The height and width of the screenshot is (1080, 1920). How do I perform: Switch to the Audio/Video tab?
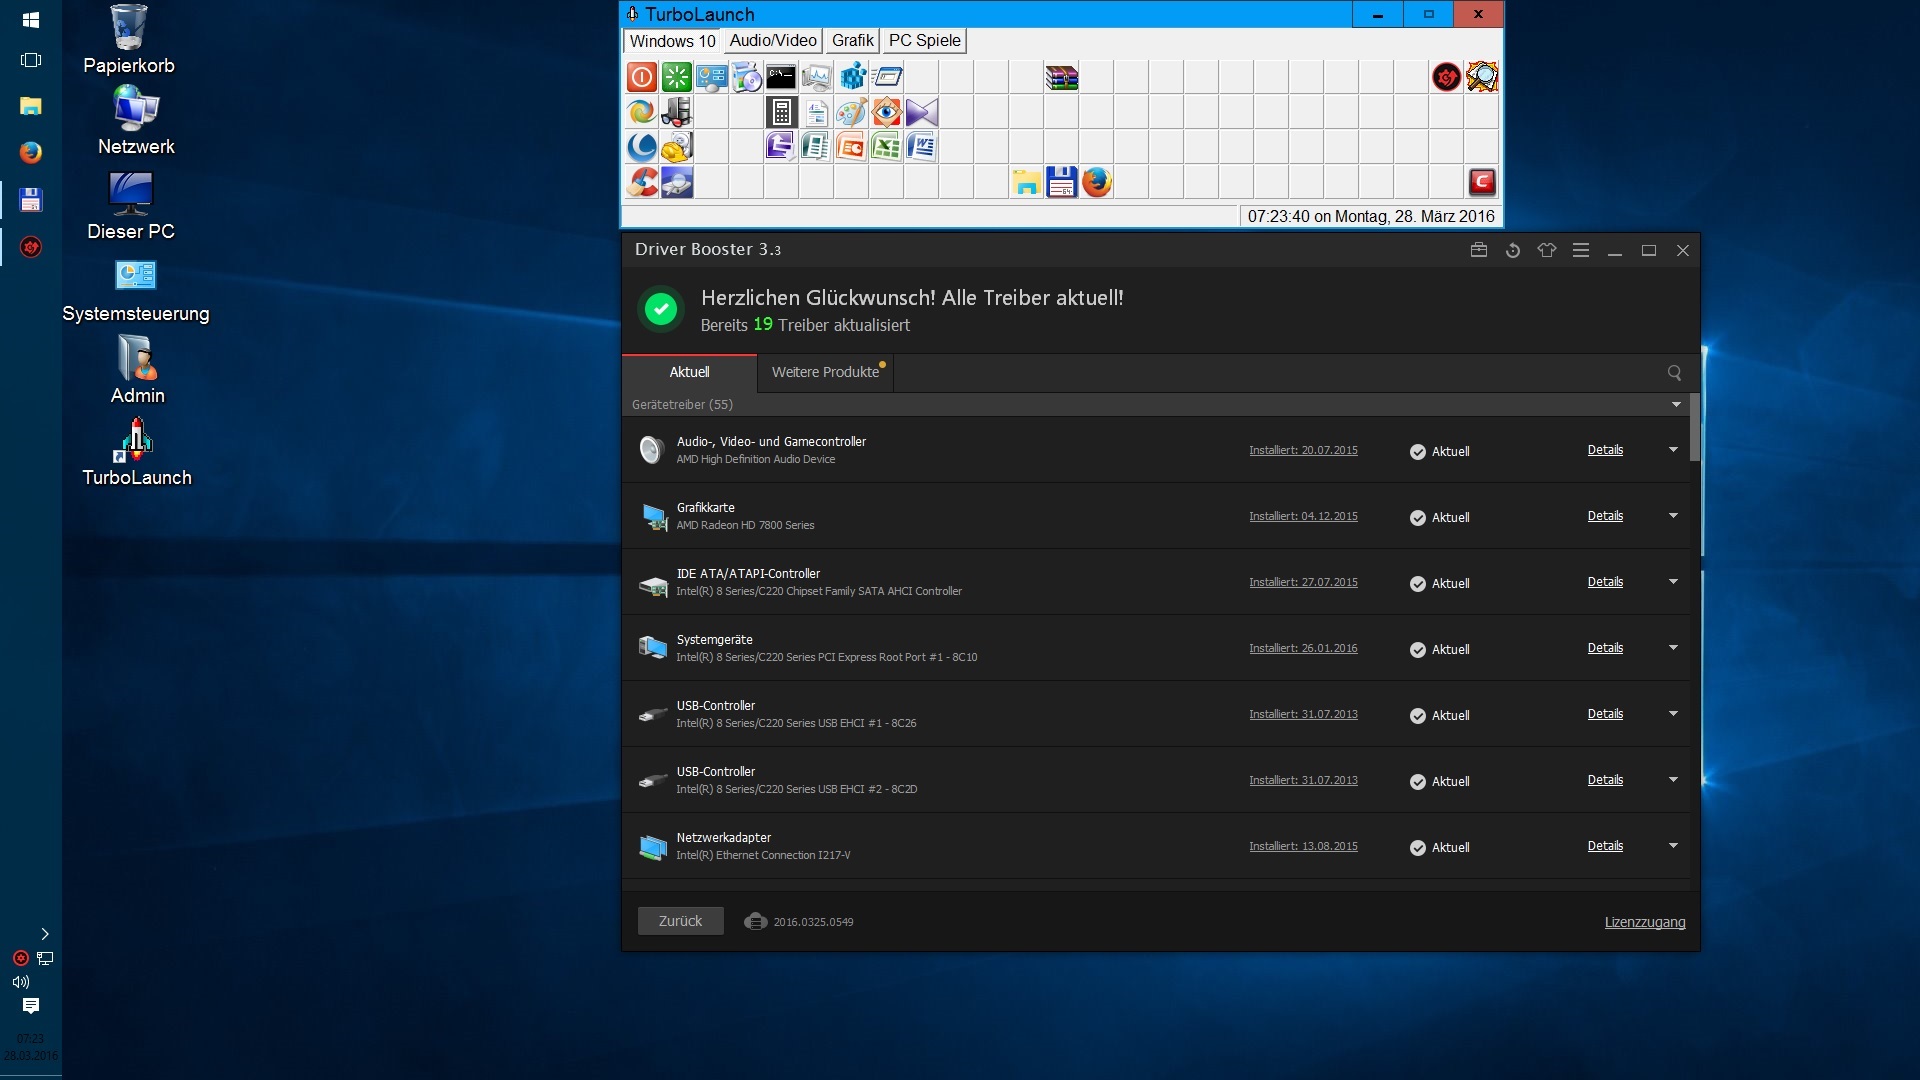772,41
